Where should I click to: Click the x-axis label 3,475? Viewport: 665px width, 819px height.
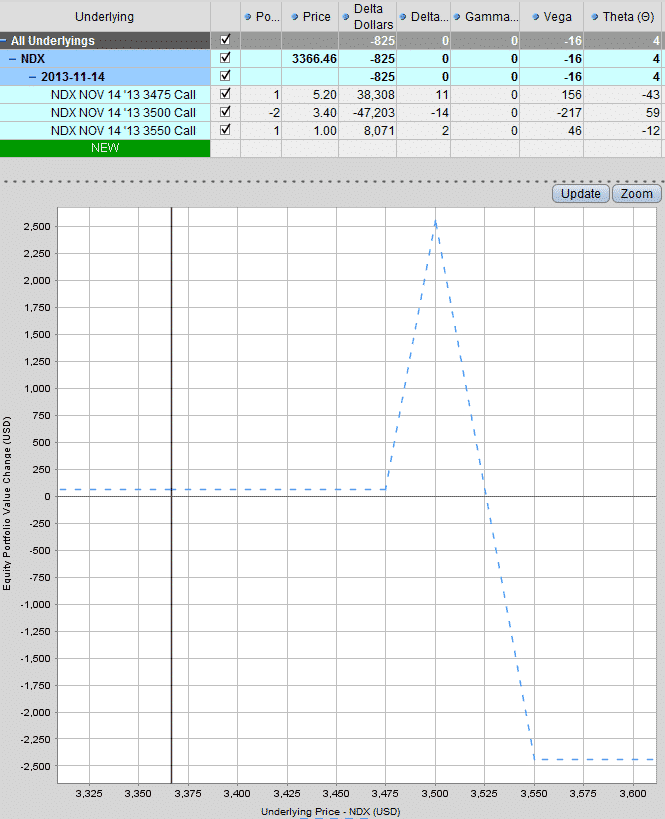point(386,793)
